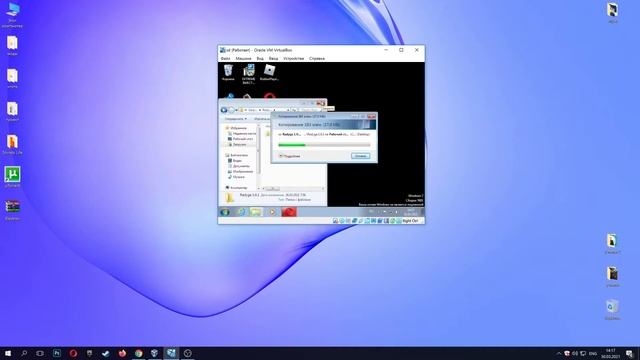Screen dimensions: 640x360
Task: Switch the ENG input language indicator
Action: point(593,353)
